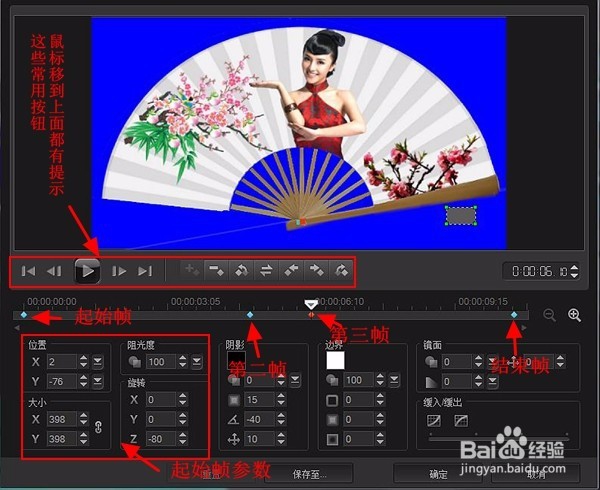Open the opacity slider dropdown
Viewport: 600px width, 490px height.
197,361
